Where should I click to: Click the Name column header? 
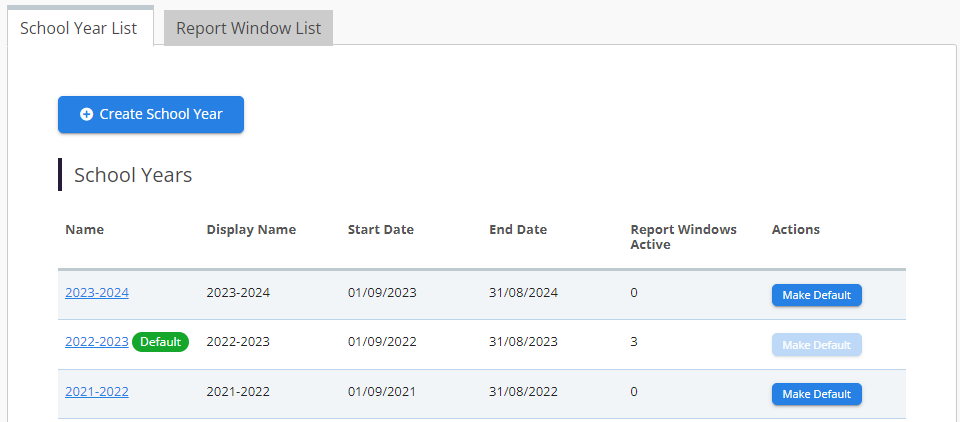point(84,230)
